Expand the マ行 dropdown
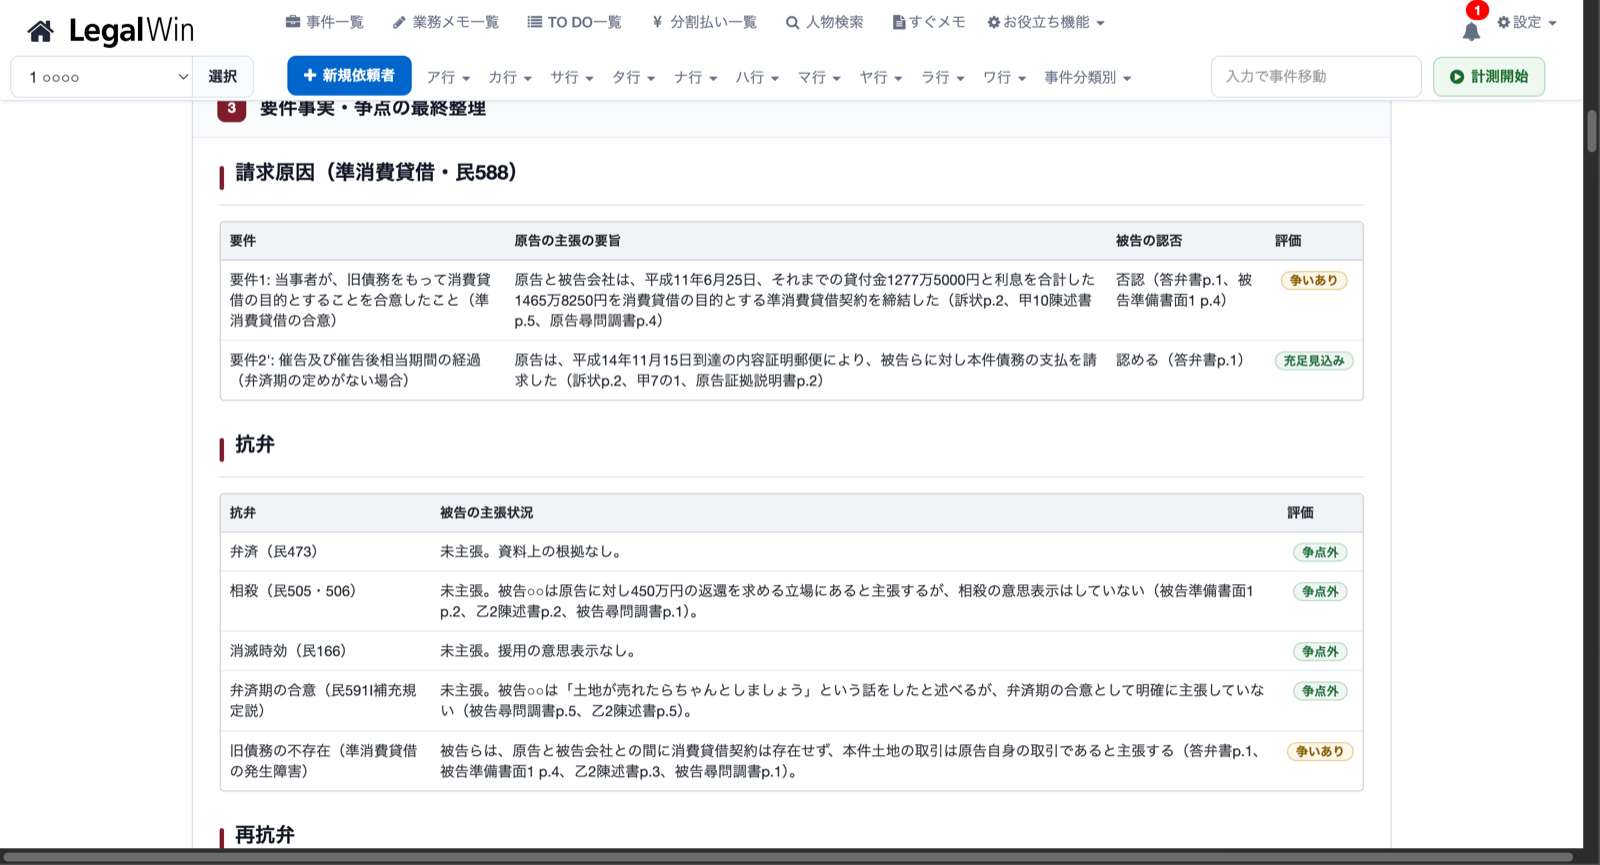The width and height of the screenshot is (1600, 865). [x=819, y=77]
